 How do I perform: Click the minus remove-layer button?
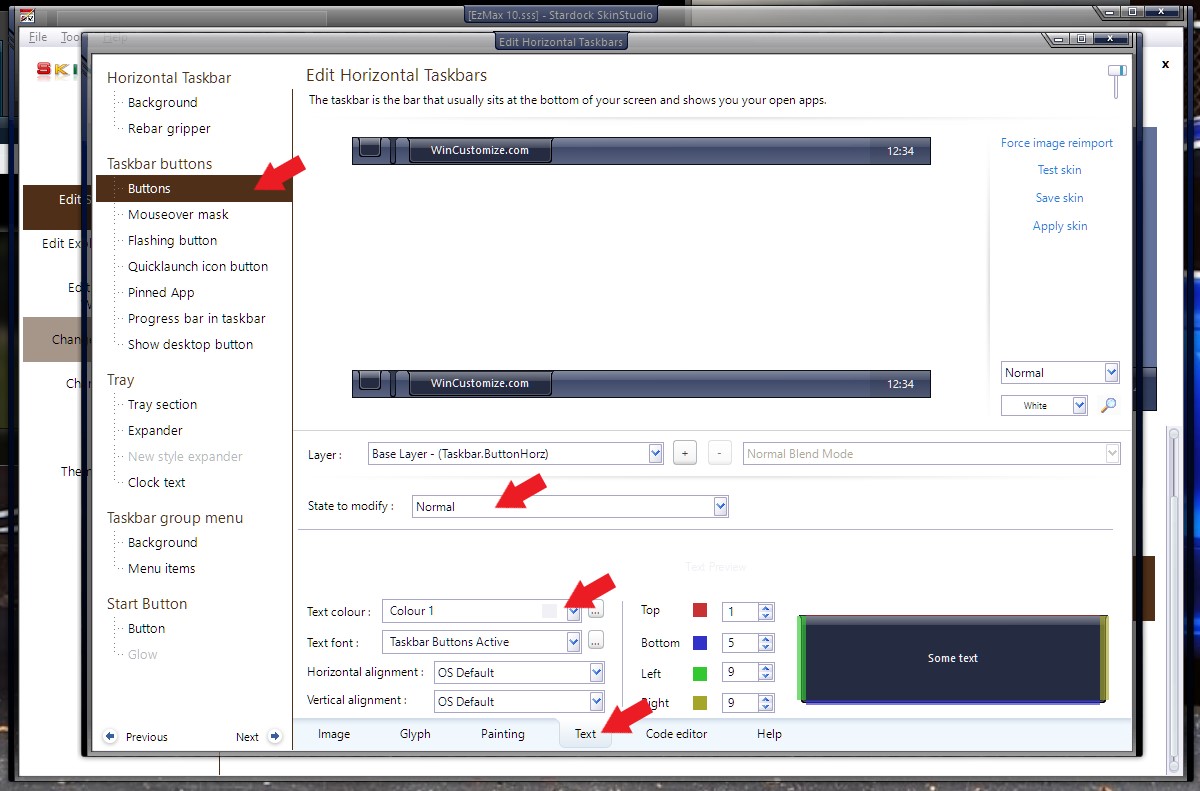point(720,453)
